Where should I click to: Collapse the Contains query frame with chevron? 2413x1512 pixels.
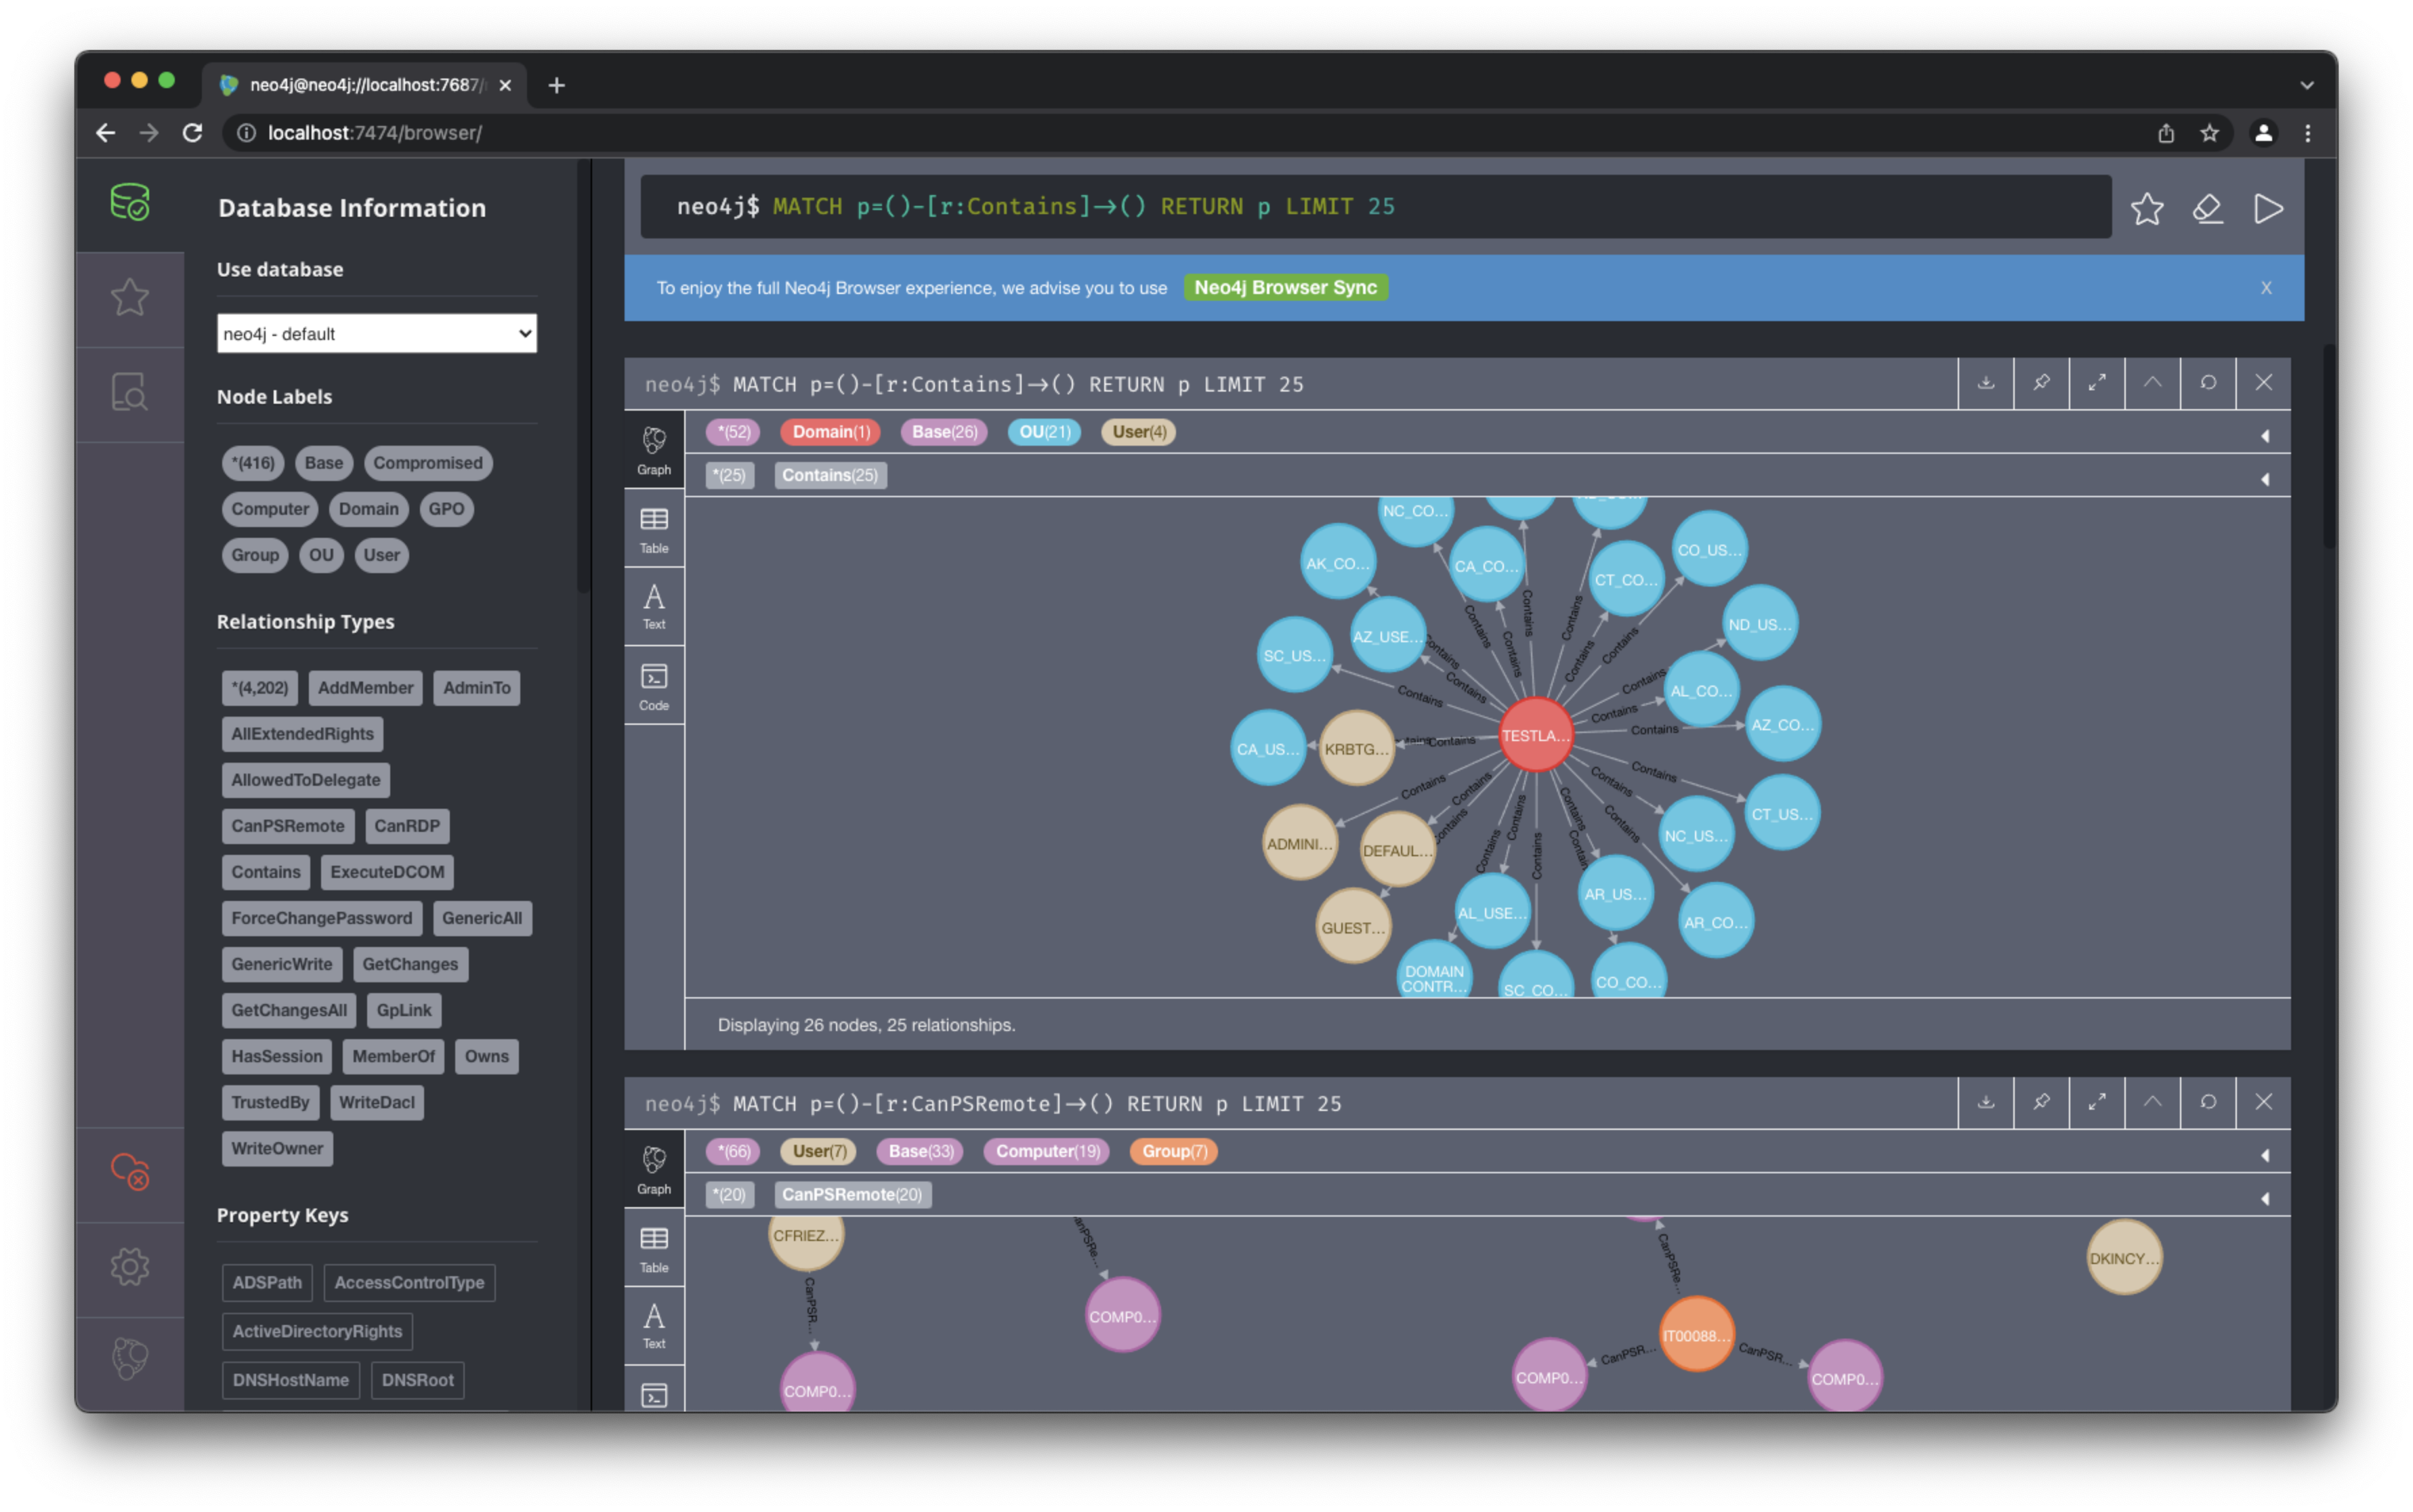coord(2152,383)
